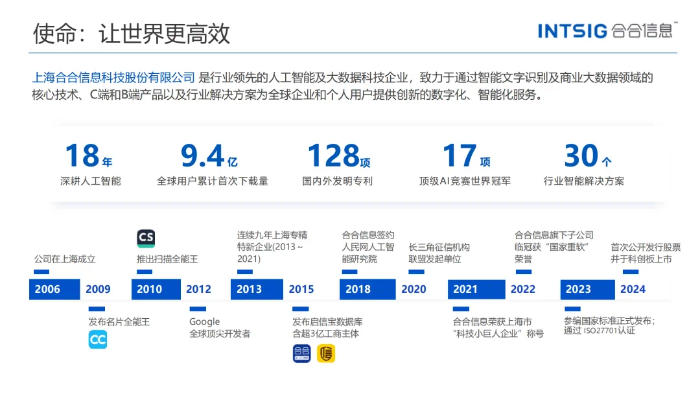Click the slide title 使命：让世界更高效

point(131,33)
